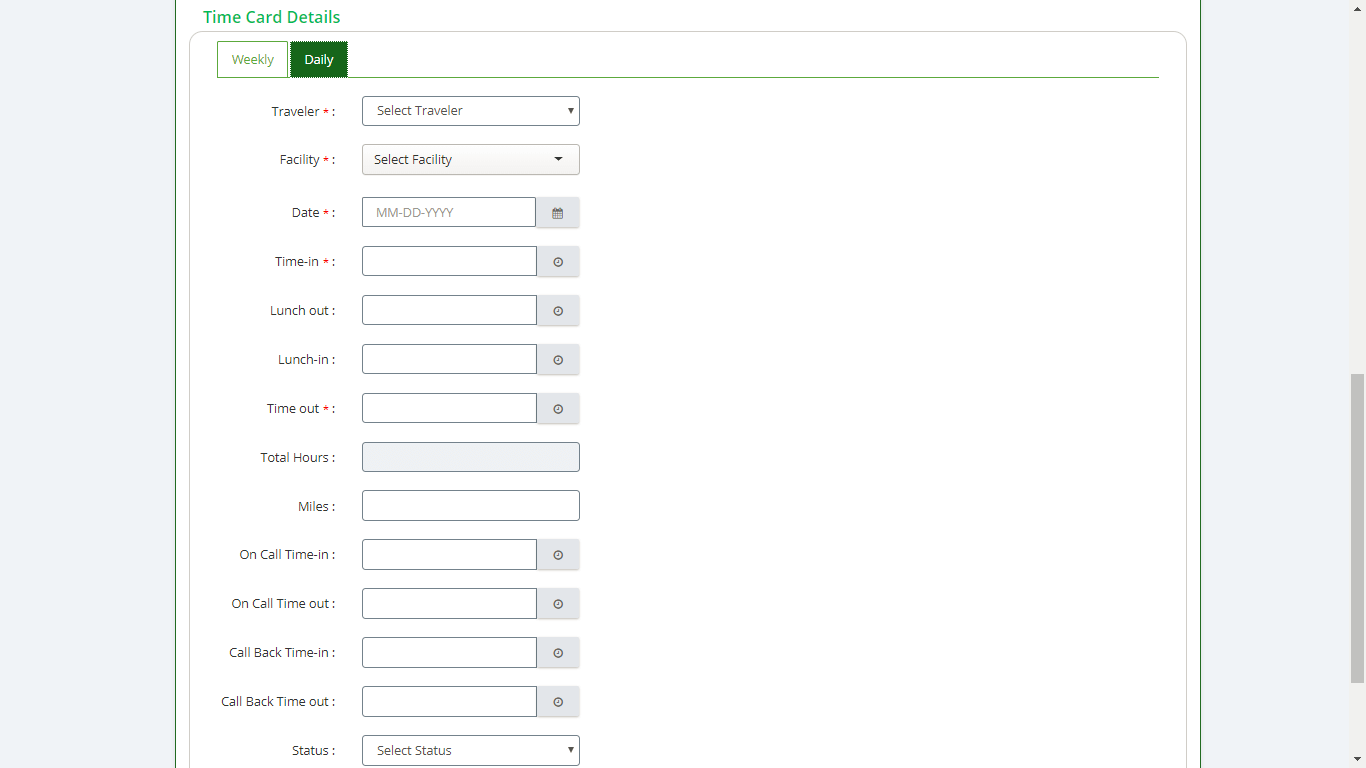Open the On Call Time out clock picker

pos(558,604)
